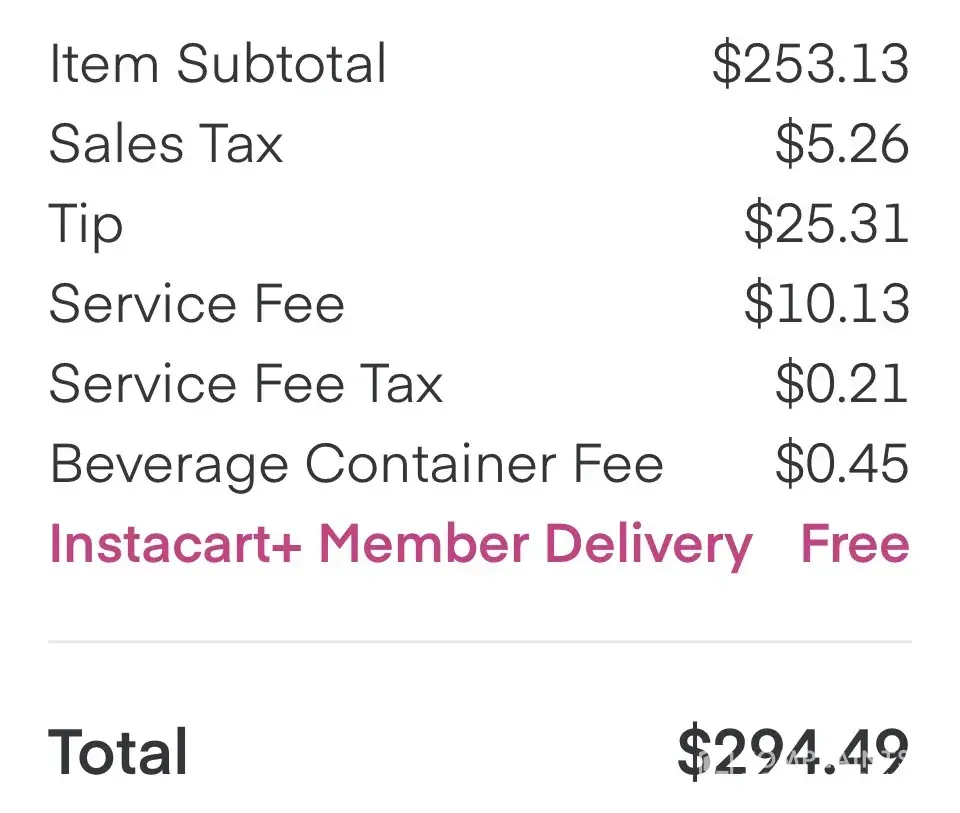Click the pink Free delivery value
The image size is (960, 813).
click(855, 545)
